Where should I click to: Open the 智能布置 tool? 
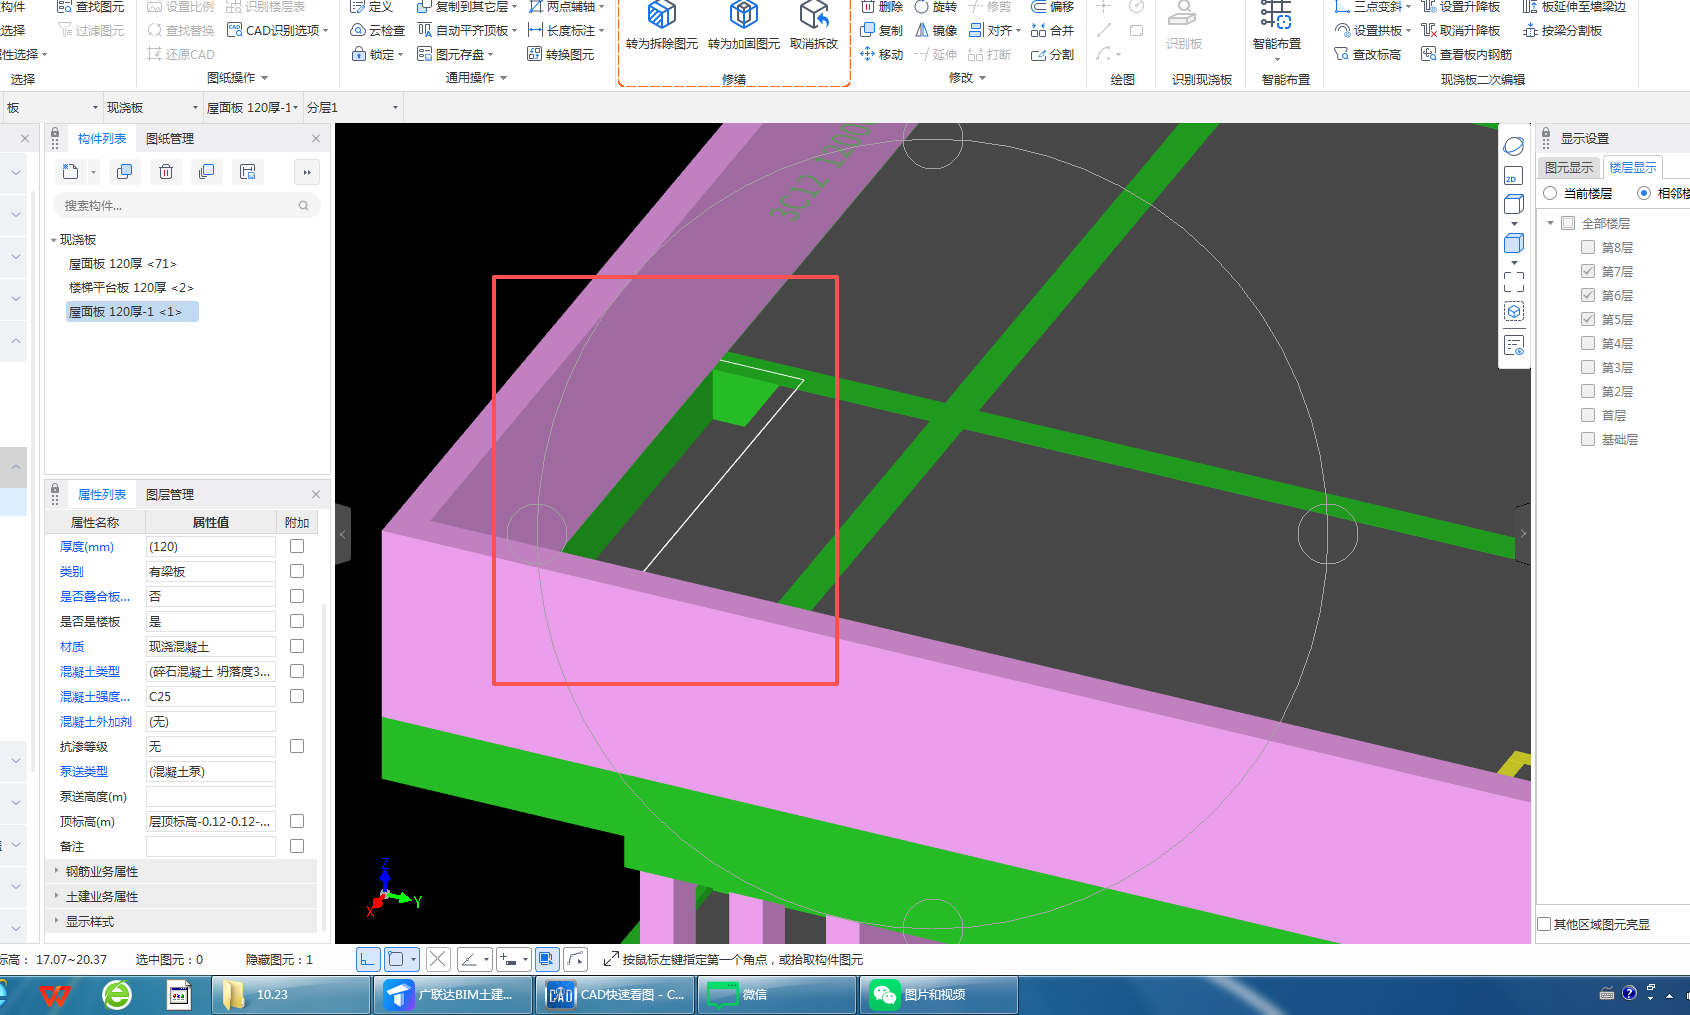pyautogui.click(x=1276, y=28)
